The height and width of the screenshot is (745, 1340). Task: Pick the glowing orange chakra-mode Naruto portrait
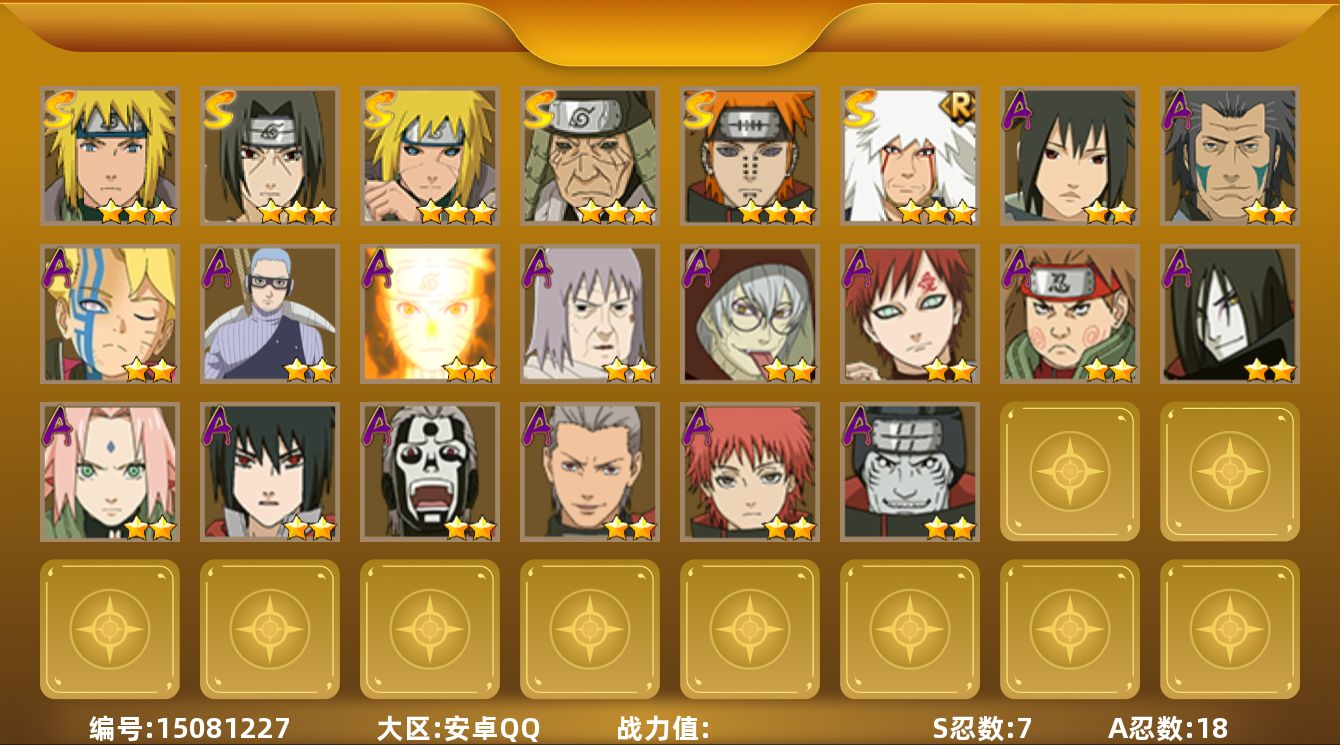(430, 314)
